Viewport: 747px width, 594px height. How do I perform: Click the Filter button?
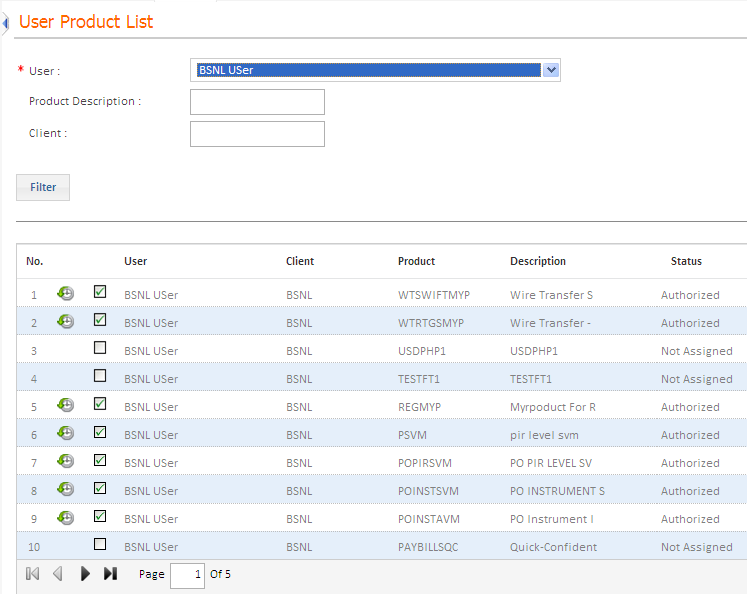point(43,187)
